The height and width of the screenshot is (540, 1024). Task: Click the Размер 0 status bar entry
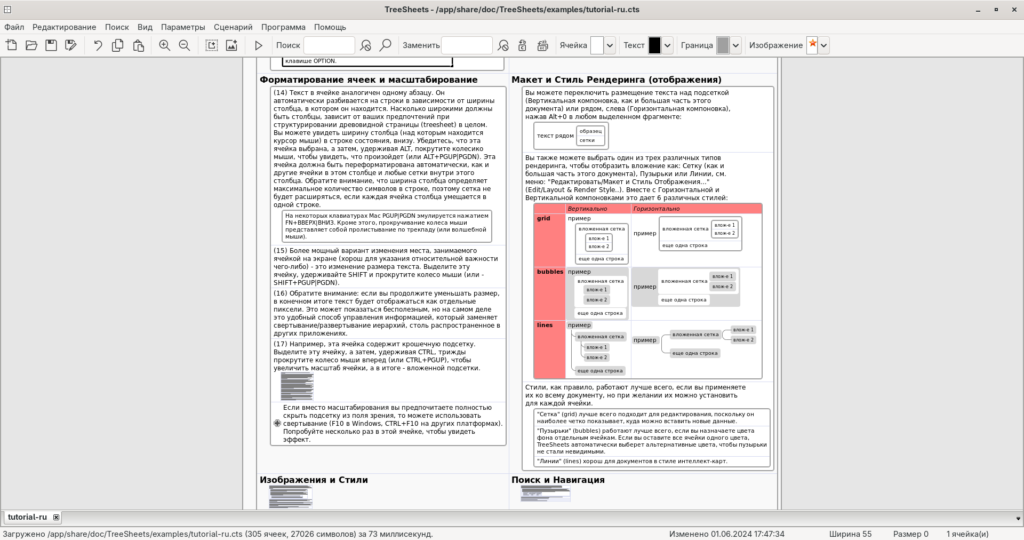[910, 534]
